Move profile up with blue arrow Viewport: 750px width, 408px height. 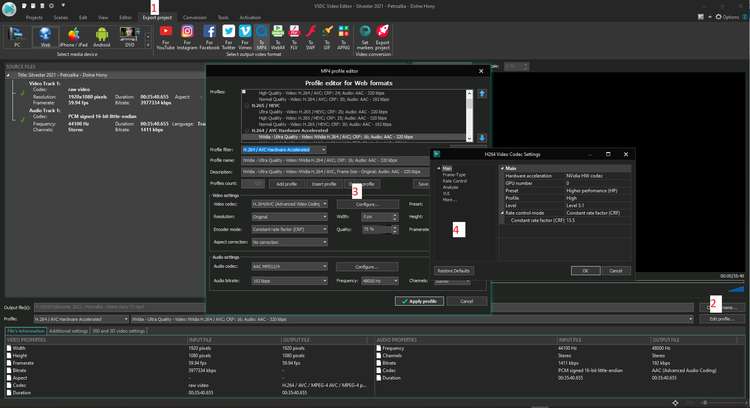(482, 94)
